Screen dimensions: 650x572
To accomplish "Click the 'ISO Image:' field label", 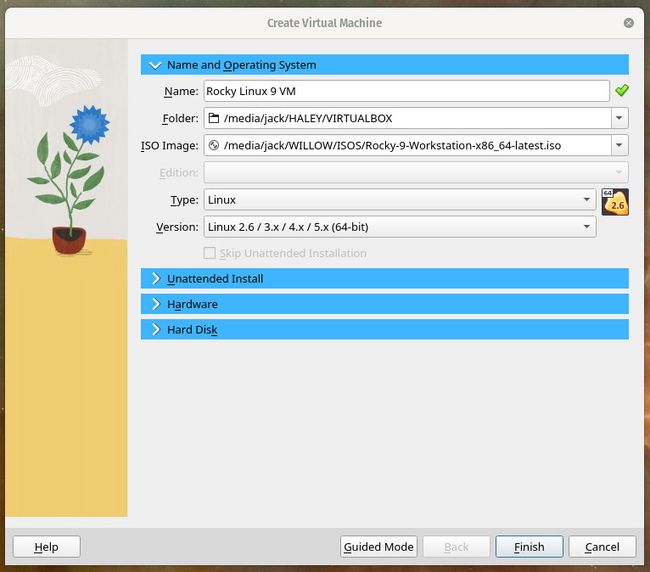I will [x=170, y=146].
